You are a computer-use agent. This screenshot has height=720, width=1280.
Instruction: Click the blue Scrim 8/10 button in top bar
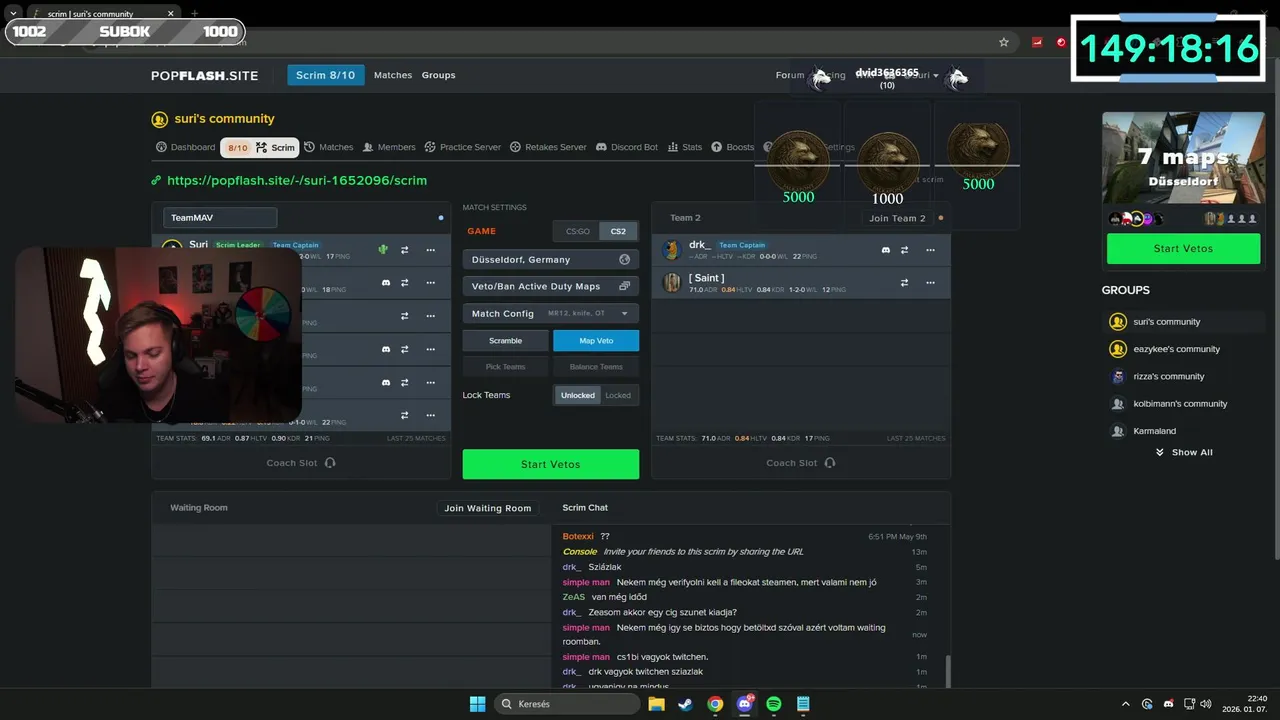click(326, 75)
